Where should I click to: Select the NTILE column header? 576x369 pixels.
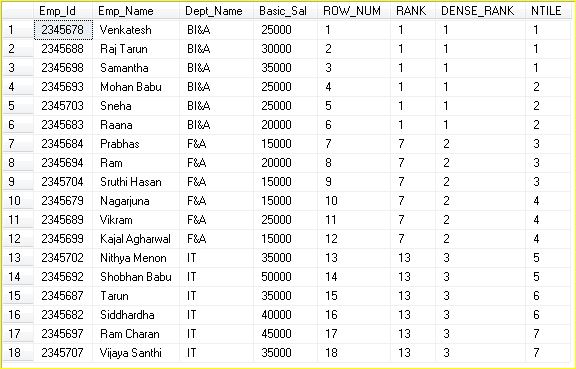coord(548,11)
